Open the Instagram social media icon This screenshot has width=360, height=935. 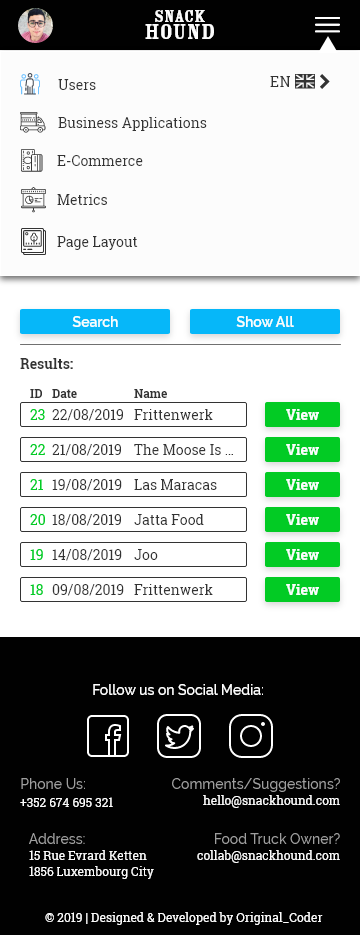pyautogui.click(x=251, y=736)
